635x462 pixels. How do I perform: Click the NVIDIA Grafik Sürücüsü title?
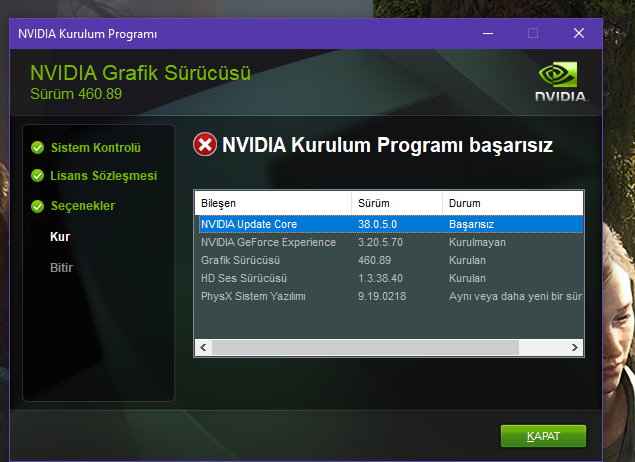[141, 73]
